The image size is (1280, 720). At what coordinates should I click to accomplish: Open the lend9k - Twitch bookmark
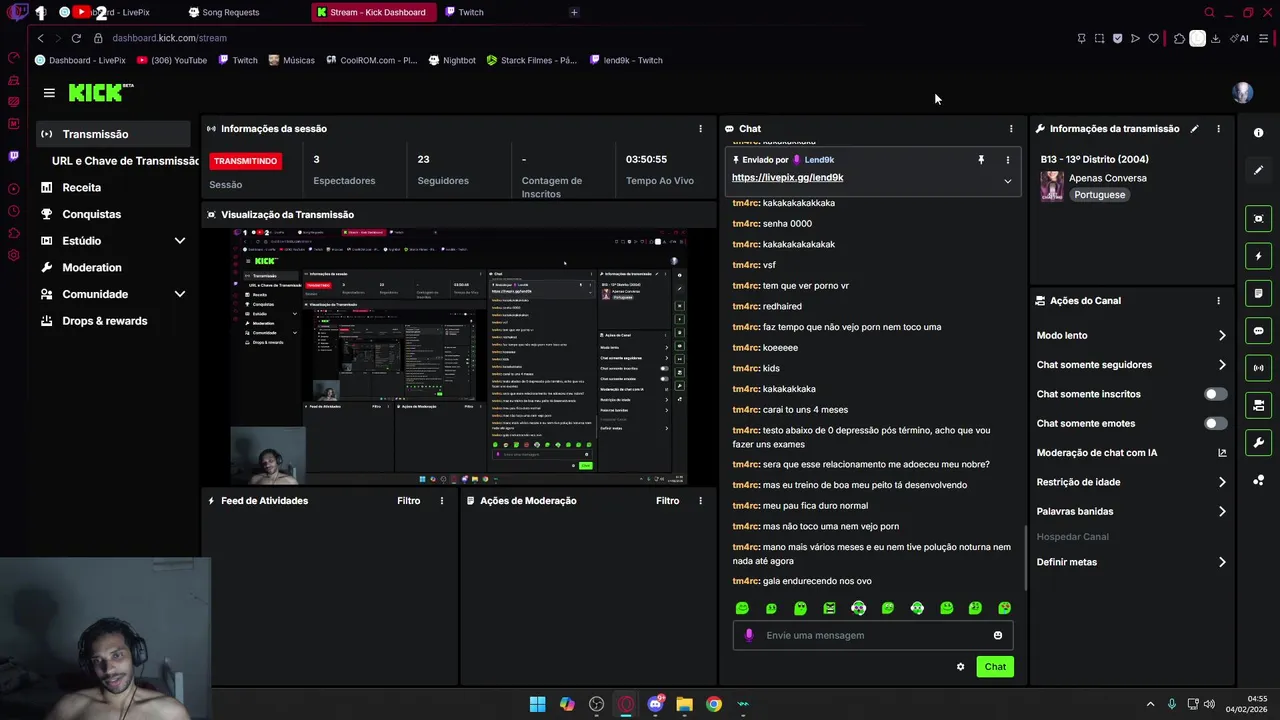pyautogui.click(x=626, y=60)
